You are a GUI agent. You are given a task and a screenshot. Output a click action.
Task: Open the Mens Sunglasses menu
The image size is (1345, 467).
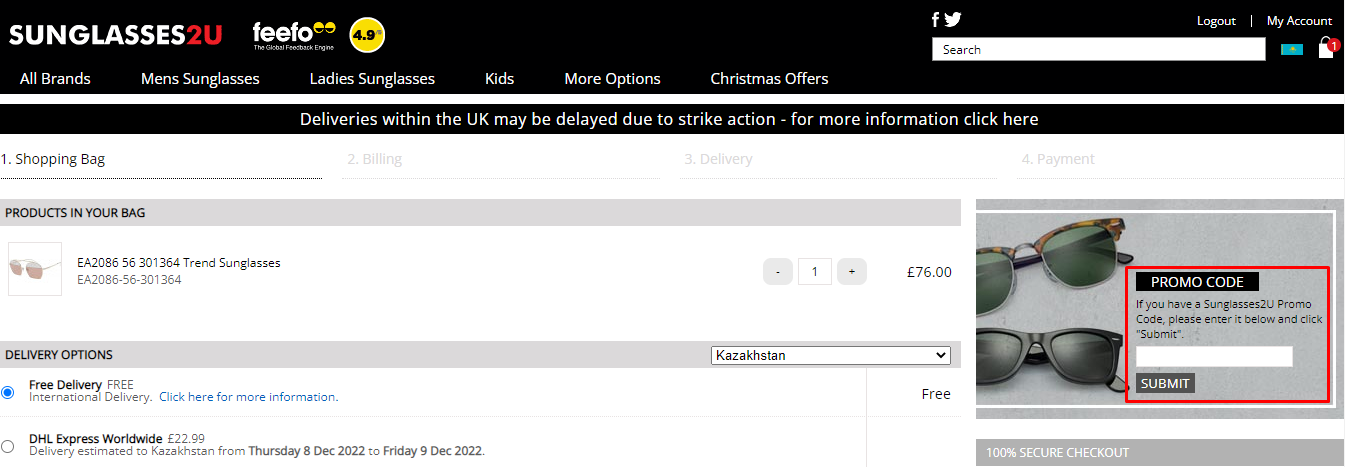click(200, 79)
